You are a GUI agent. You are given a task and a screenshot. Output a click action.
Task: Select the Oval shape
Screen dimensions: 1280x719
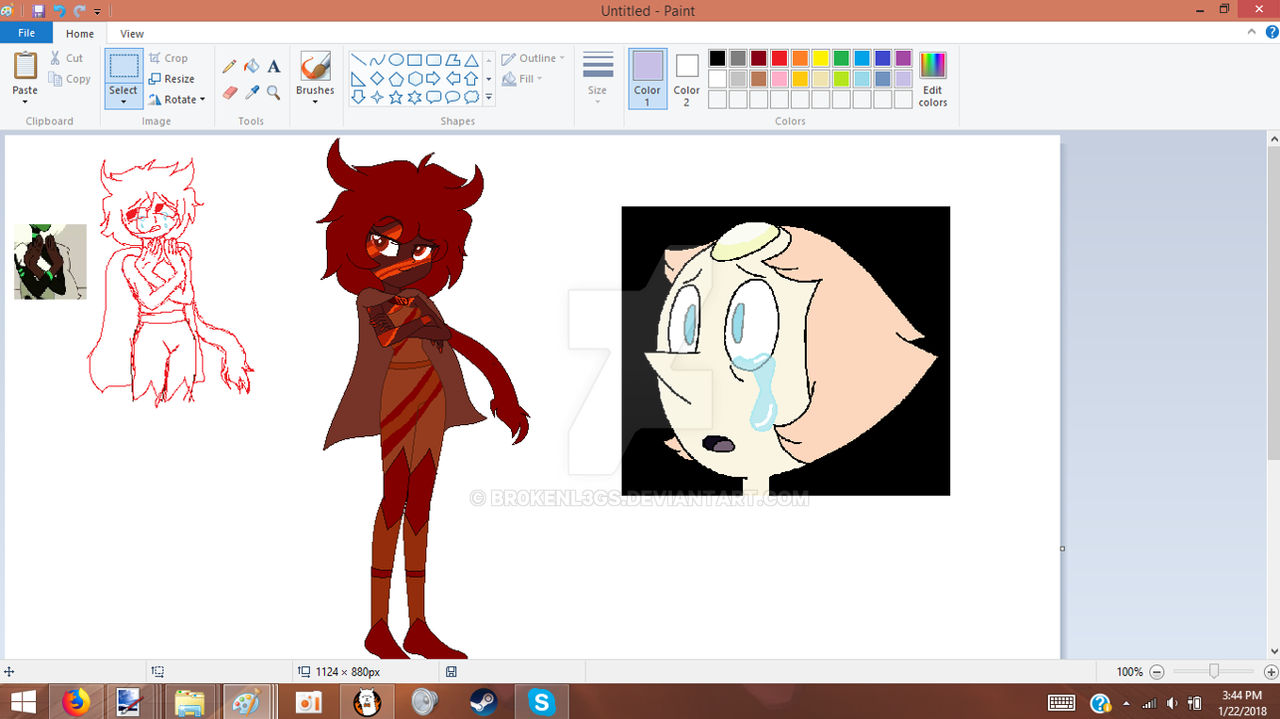[x=395, y=58]
